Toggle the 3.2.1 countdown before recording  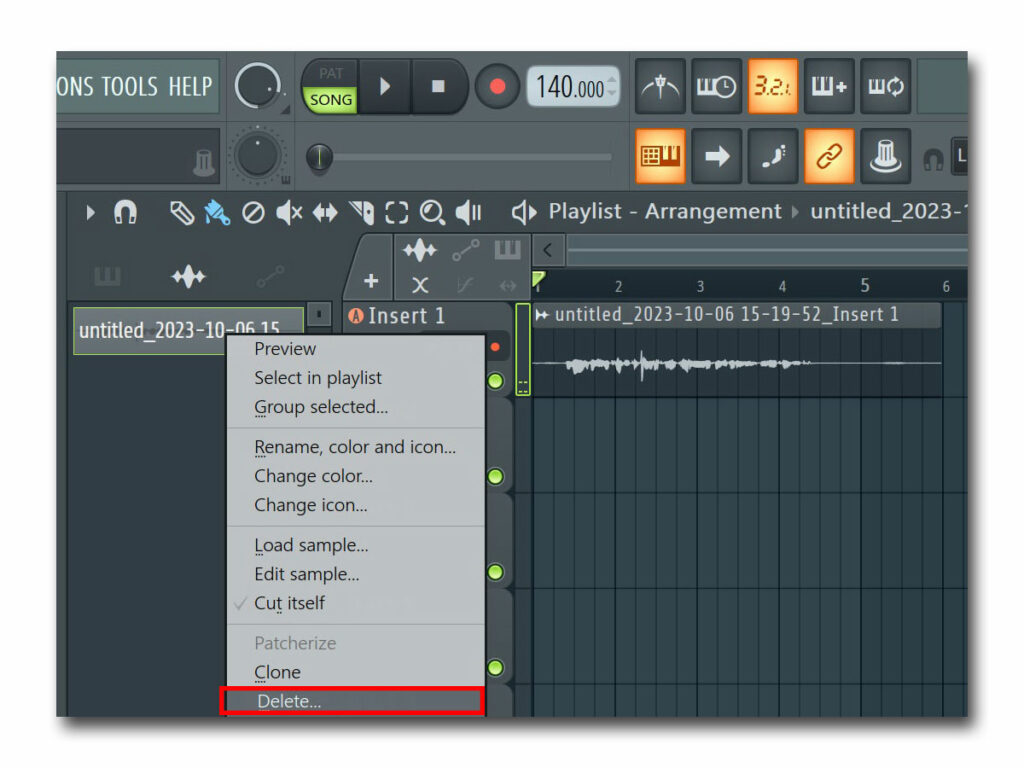click(x=773, y=86)
